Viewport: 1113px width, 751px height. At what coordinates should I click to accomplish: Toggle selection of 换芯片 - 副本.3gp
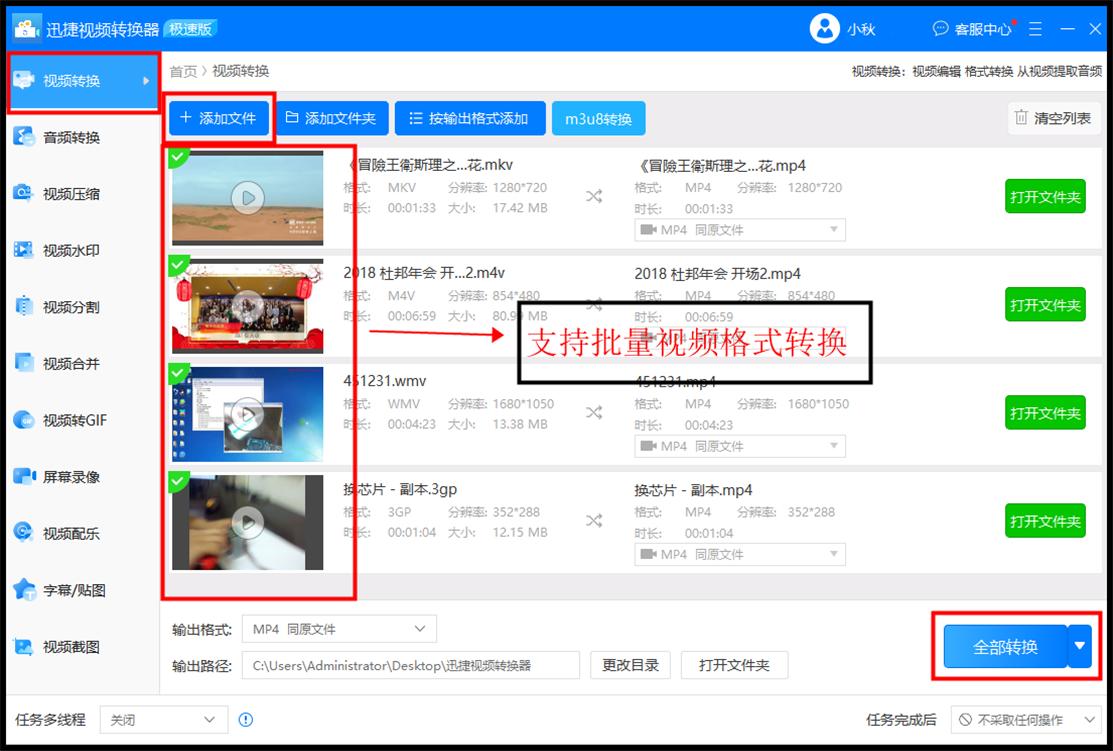[x=181, y=481]
